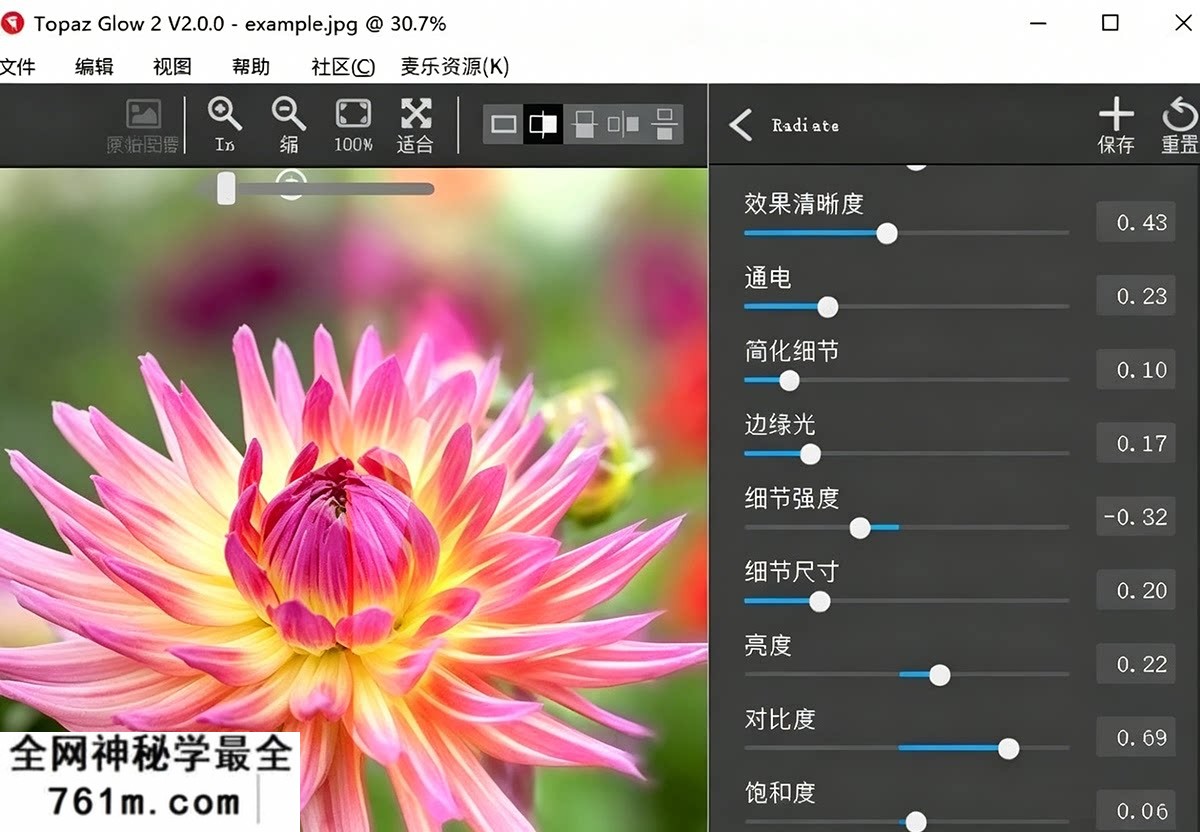The width and height of the screenshot is (1200, 832).
Task: Click the 简化细节 slider handle
Action: point(789,380)
